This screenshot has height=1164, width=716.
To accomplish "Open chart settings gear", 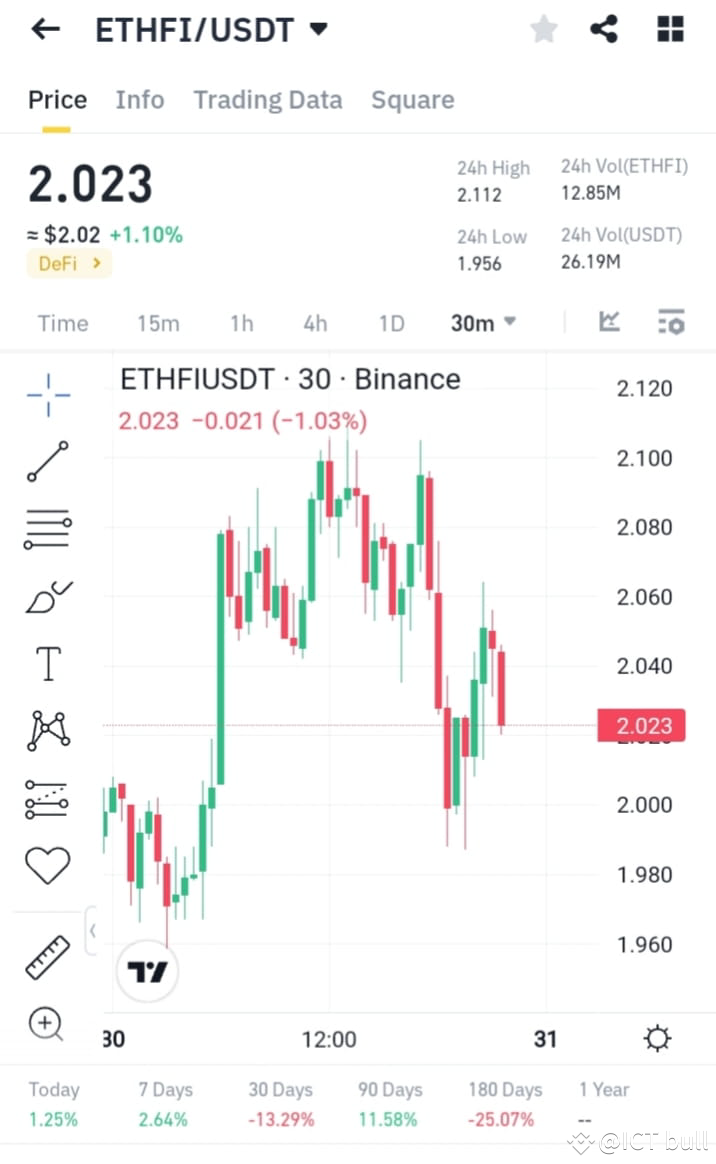I will tap(656, 1039).
